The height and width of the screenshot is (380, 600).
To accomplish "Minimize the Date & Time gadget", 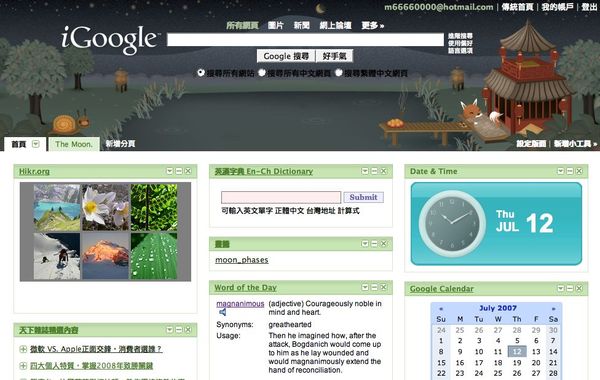I will pos(570,171).
